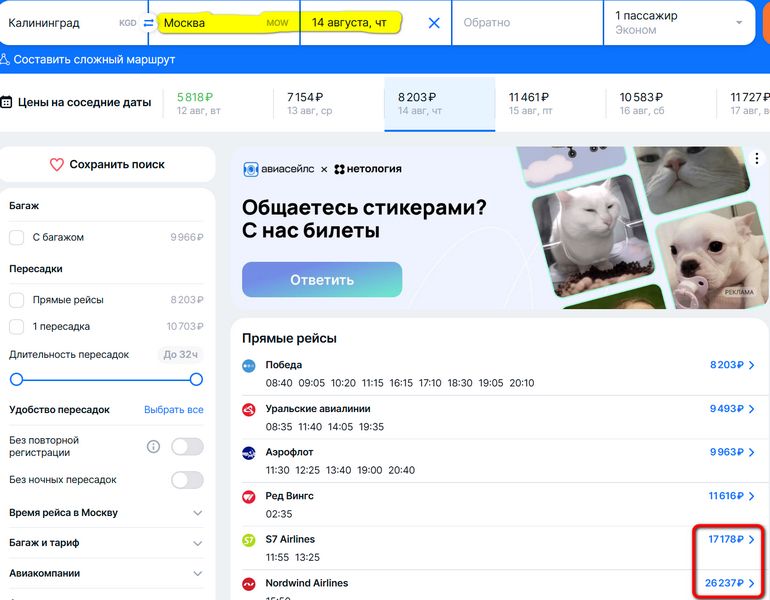Select 16 авг price tab 10583₽

(x=661, y=104)
